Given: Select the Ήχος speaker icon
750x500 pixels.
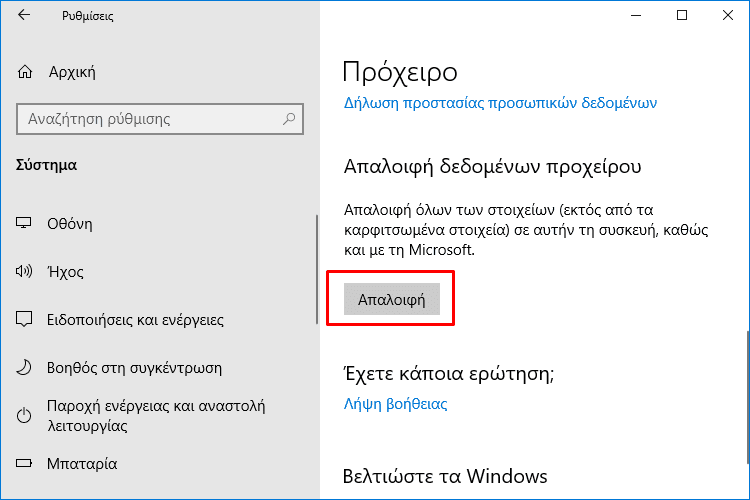Looking at the screenshot, I should coord(24,271).
